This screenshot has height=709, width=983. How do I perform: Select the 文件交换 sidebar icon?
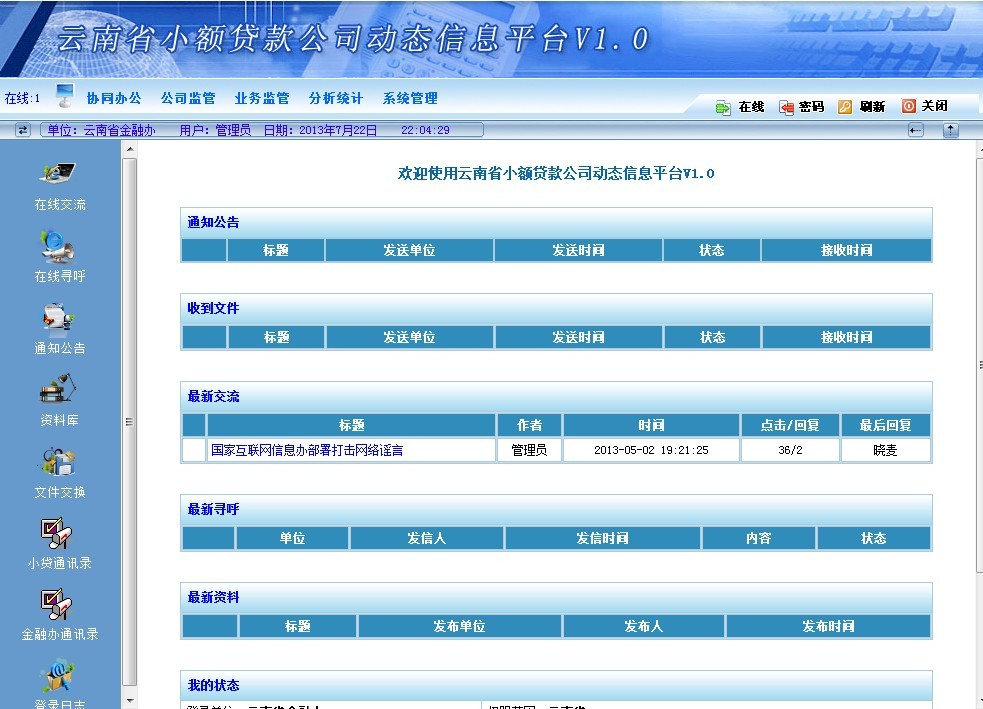[59, 462]
